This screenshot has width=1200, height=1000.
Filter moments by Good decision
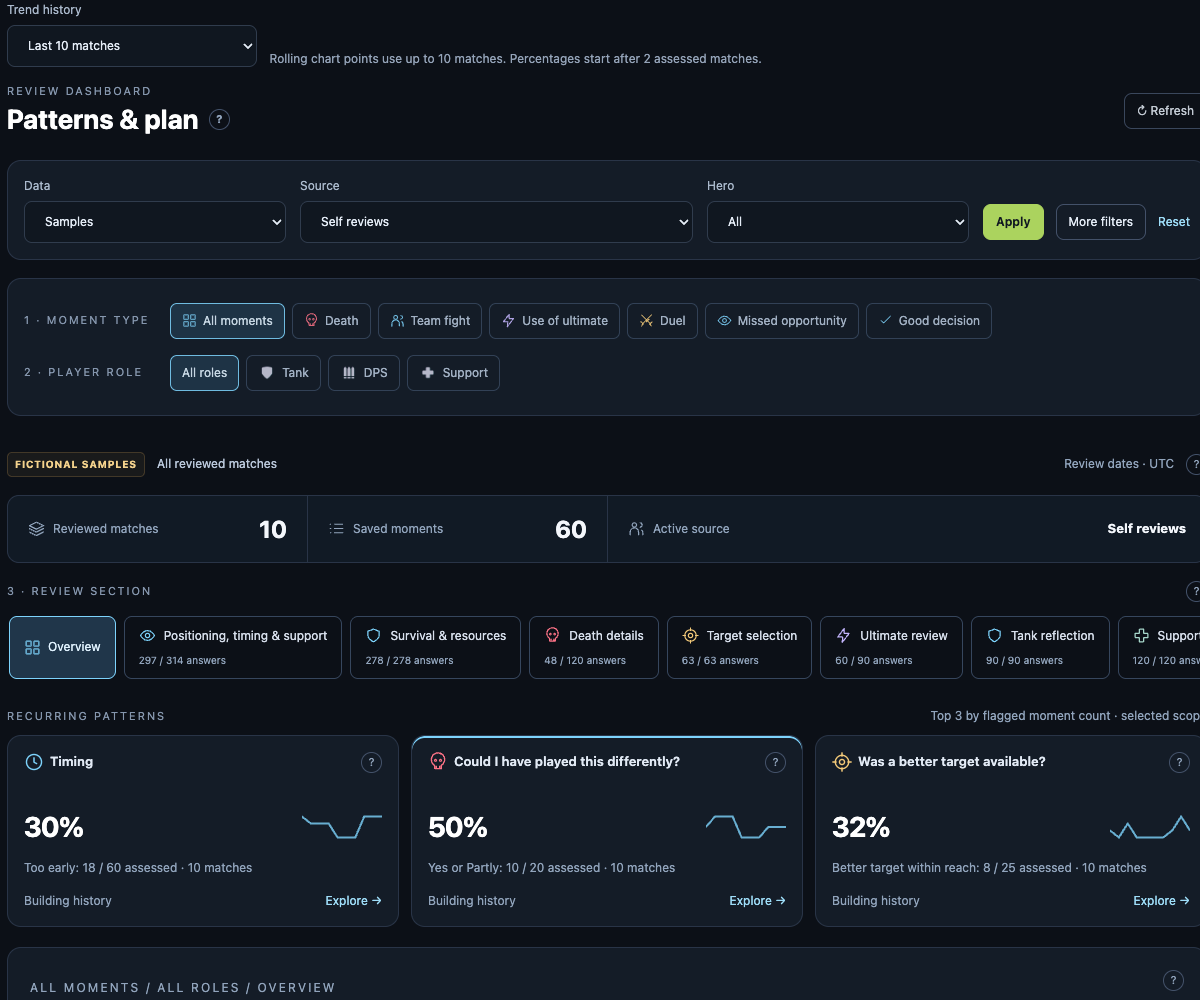click(929, 321)
